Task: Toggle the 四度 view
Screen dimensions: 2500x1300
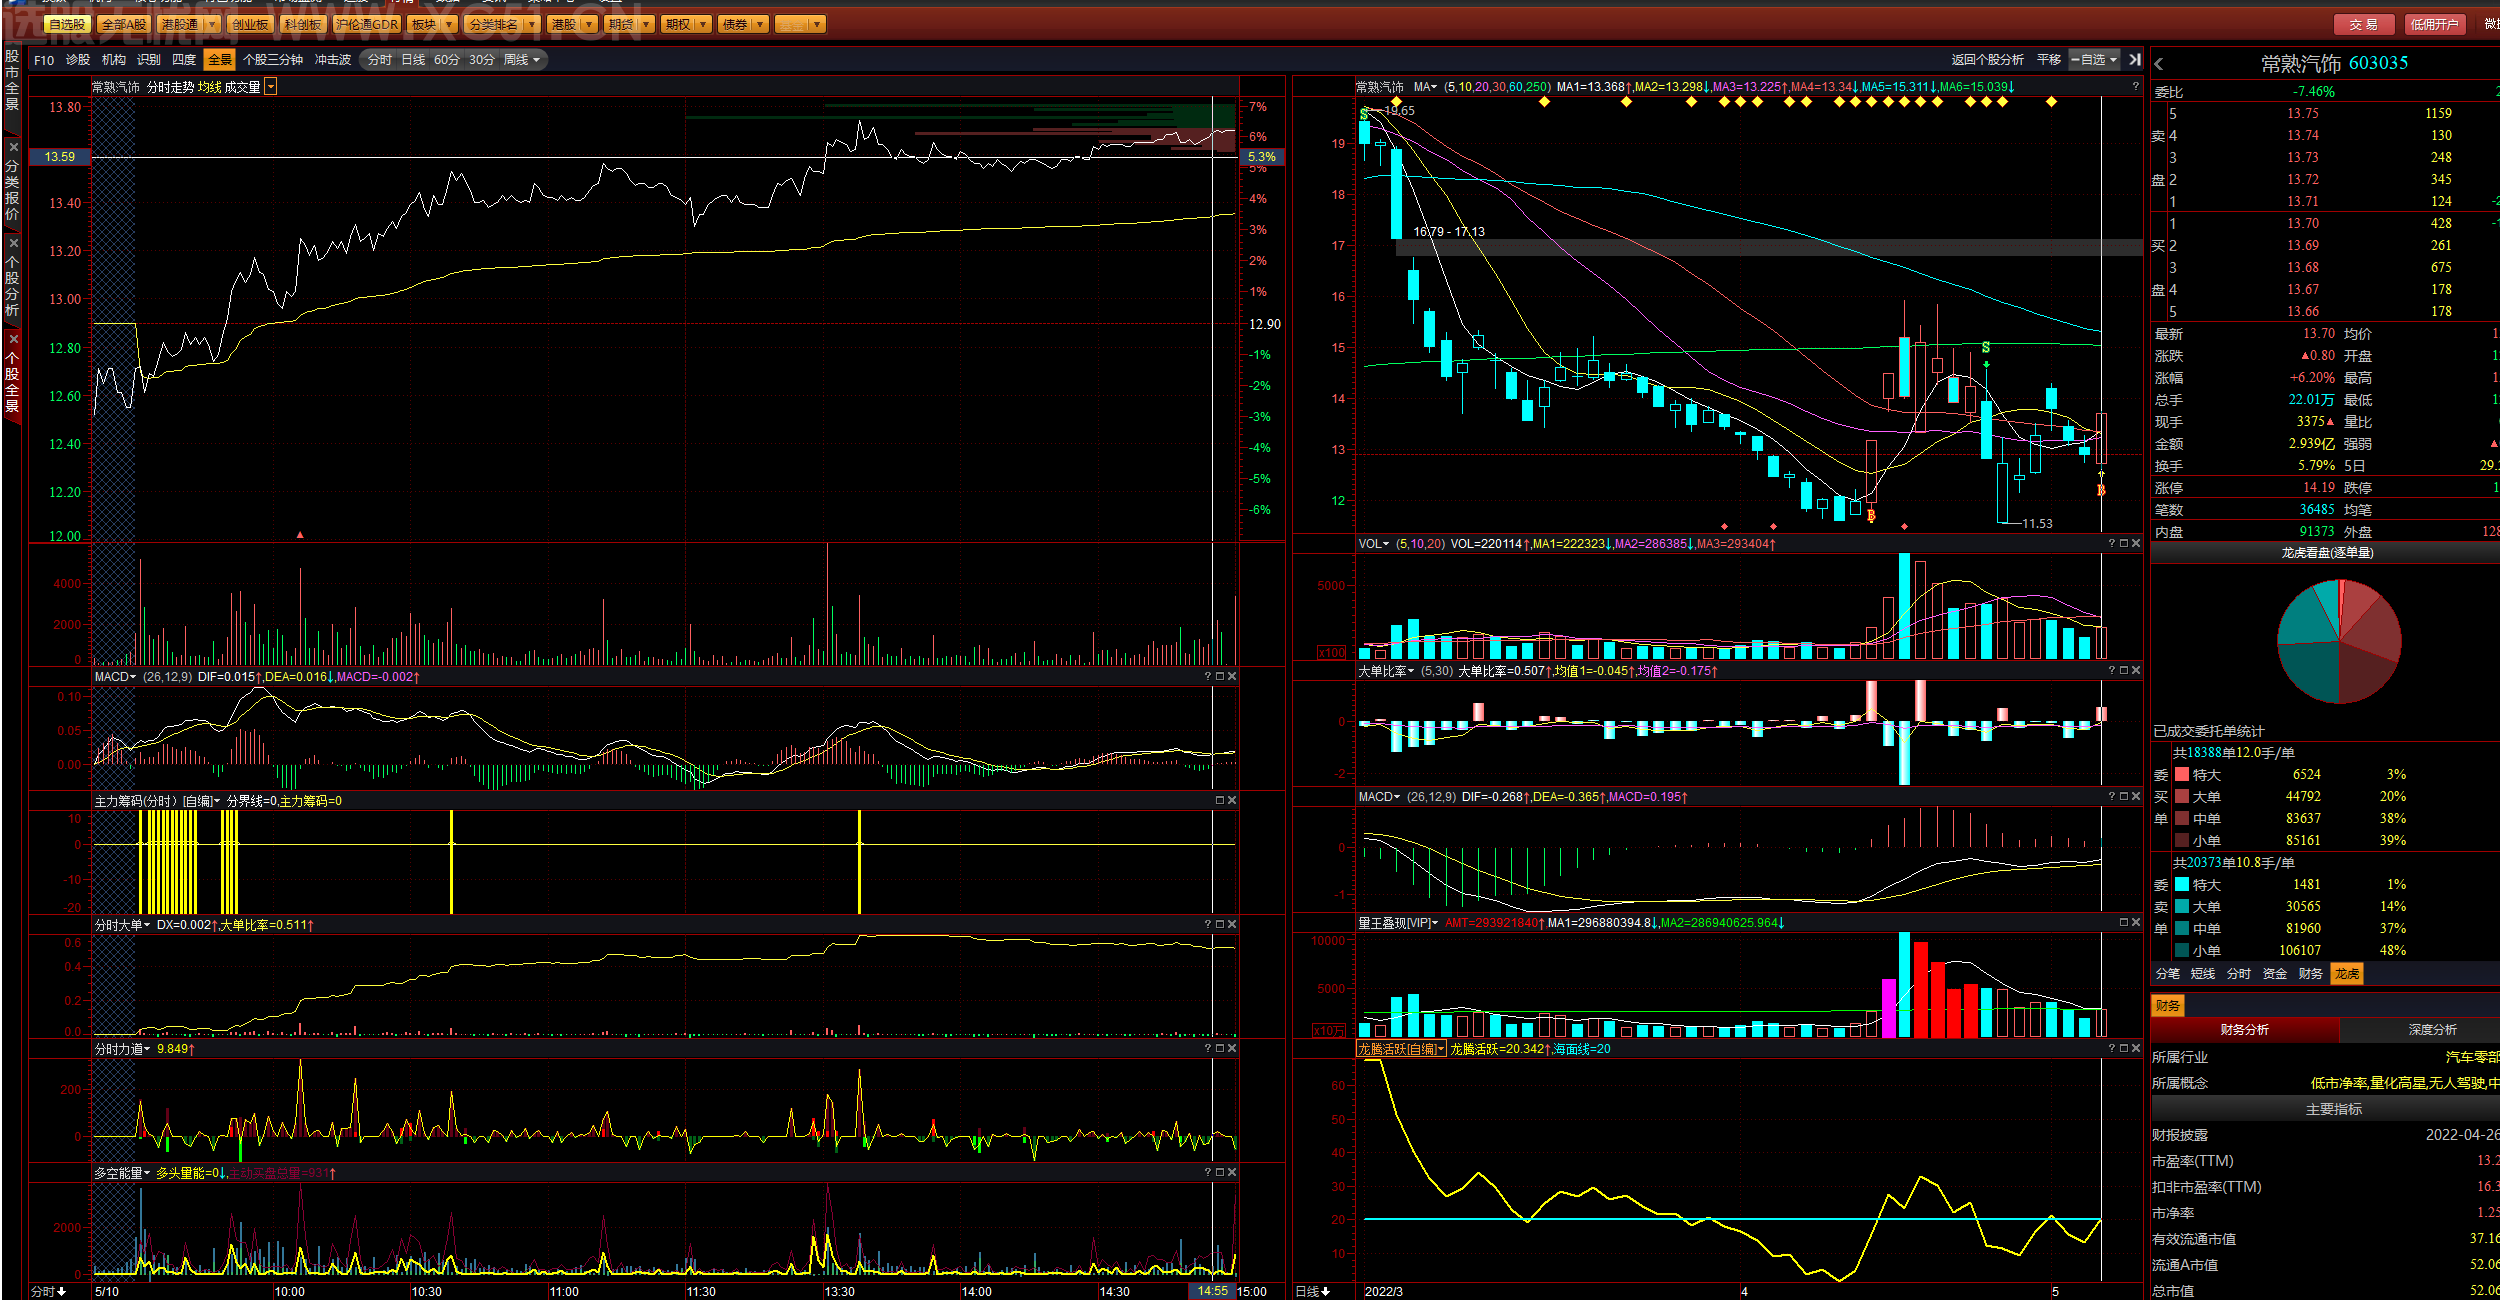Action: (x=184, y=60)
